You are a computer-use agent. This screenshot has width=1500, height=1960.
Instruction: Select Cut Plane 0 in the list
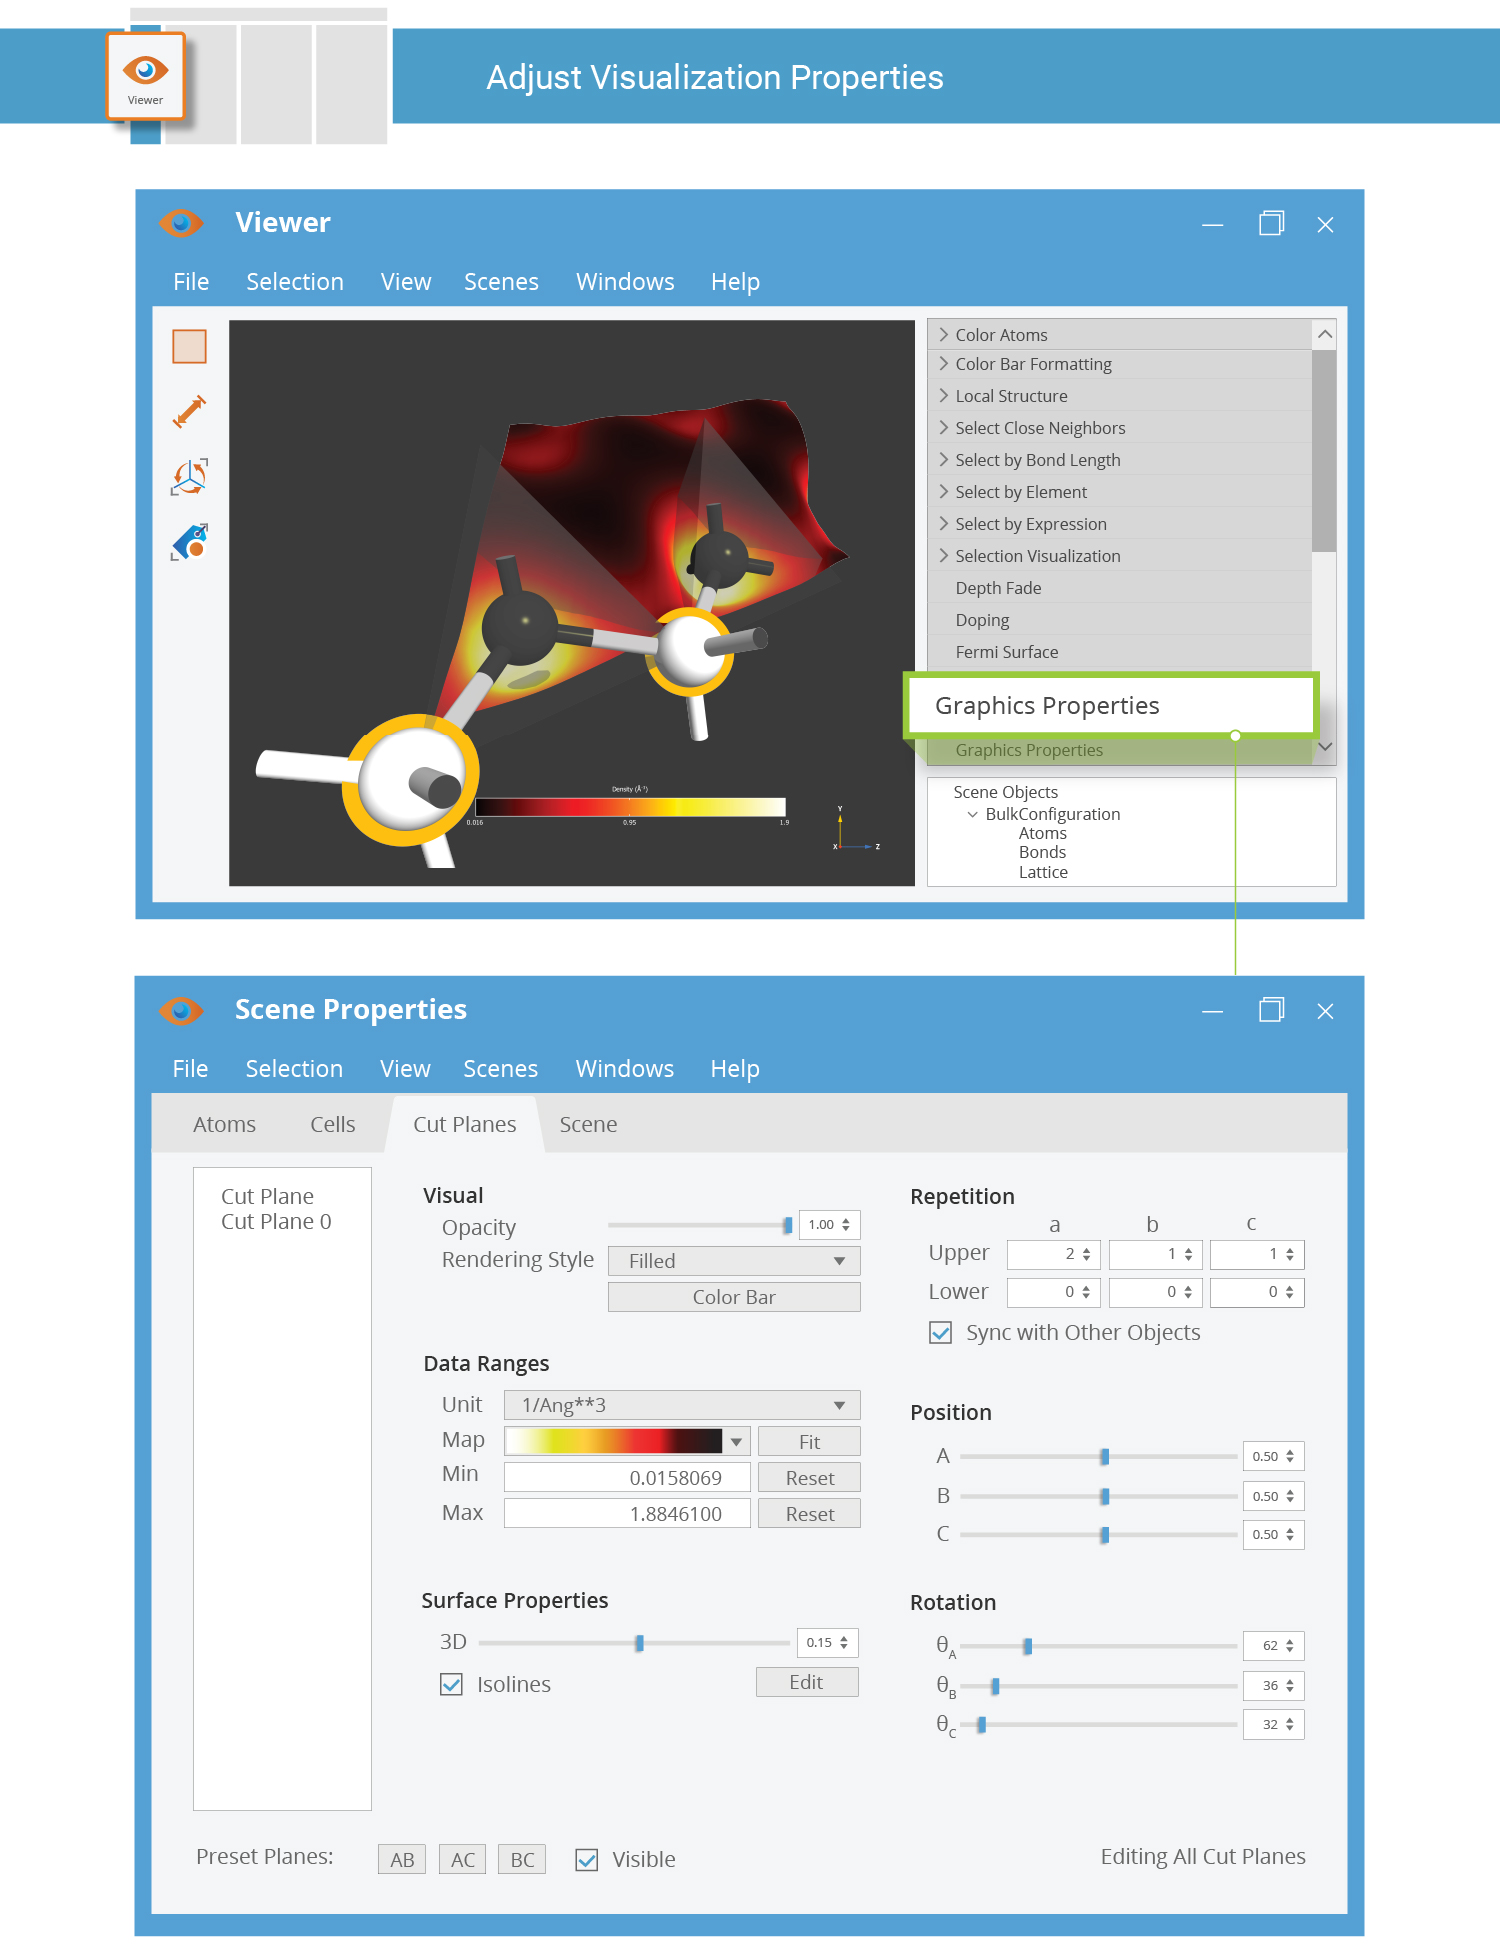tap(276, 1222)
